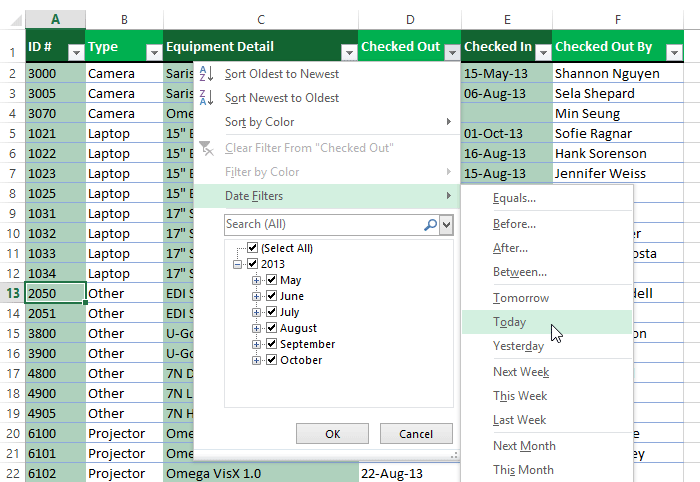700x482 pixels.
Task: Open the Equipment Detail filter dropdown
Action: tap(349, 53)
